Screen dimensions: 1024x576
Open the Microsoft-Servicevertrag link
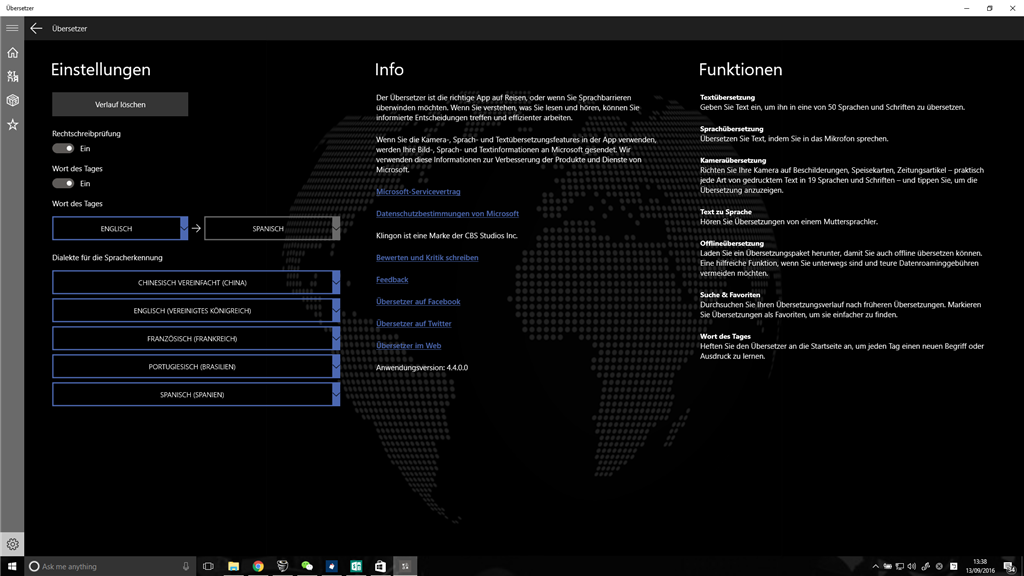(x=418, y=191)
